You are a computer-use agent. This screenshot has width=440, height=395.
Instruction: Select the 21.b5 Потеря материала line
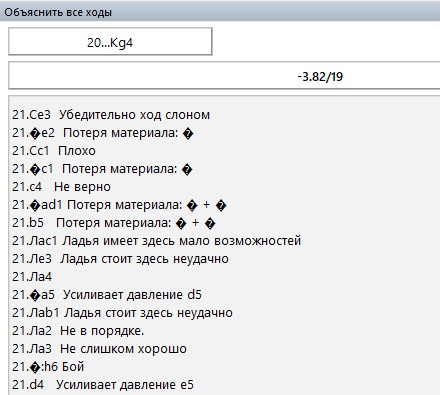[114, 223]
